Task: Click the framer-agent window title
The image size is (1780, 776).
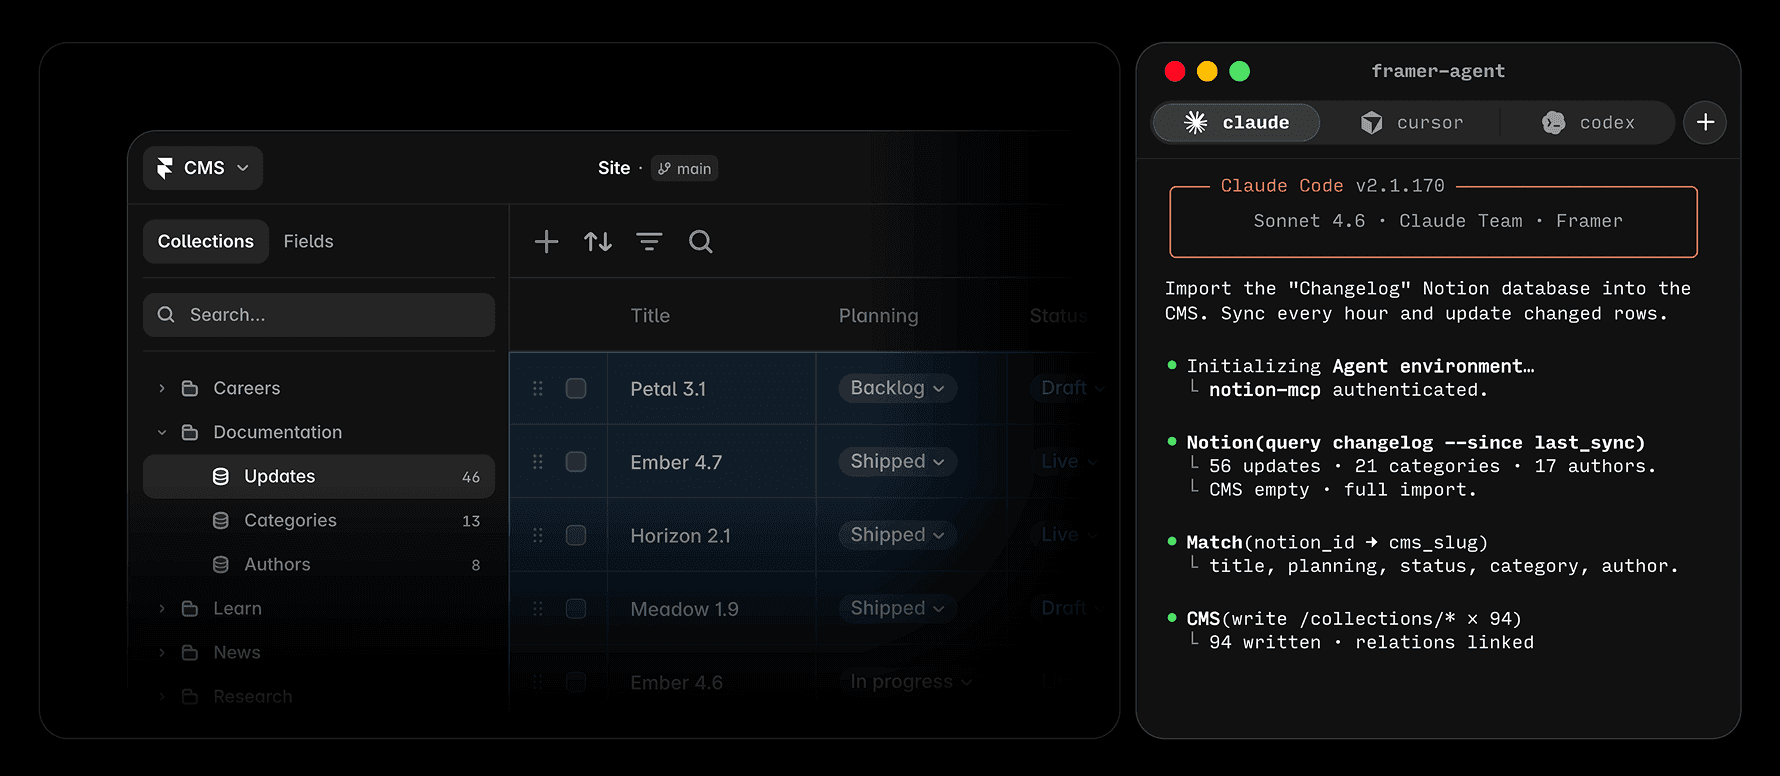Action: click(x=1438, y=71)
